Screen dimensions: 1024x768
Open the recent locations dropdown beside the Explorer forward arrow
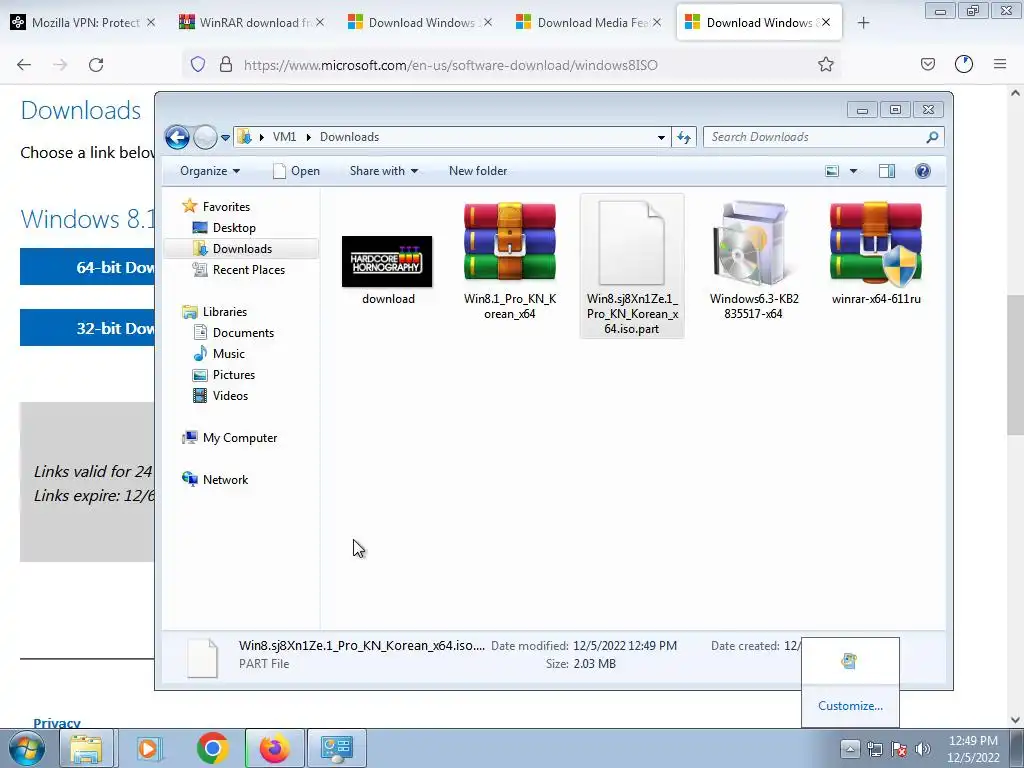pos(225,138)
